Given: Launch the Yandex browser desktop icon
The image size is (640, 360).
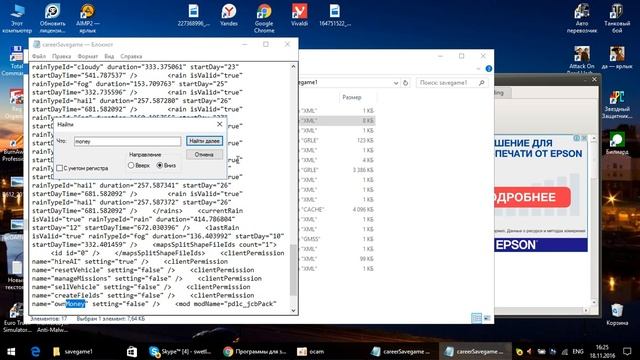Looking at the screenshot, I should pos(229,16).
